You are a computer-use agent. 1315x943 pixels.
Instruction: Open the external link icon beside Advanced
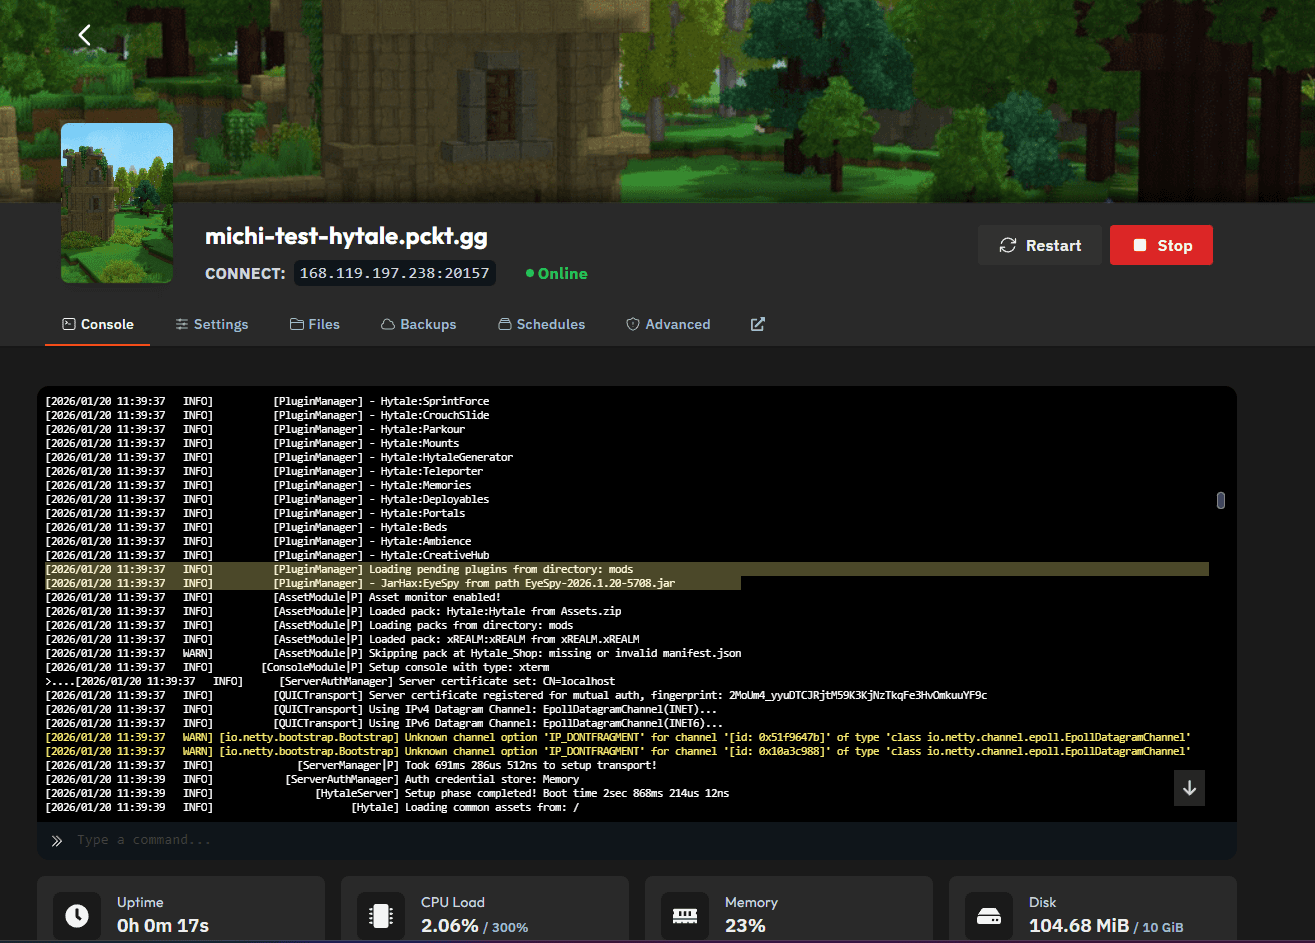(x=757, y=323)
